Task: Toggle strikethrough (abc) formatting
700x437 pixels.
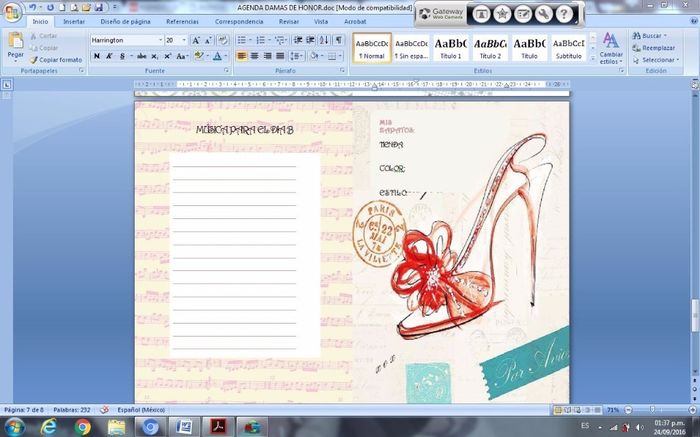Action: 142,56
